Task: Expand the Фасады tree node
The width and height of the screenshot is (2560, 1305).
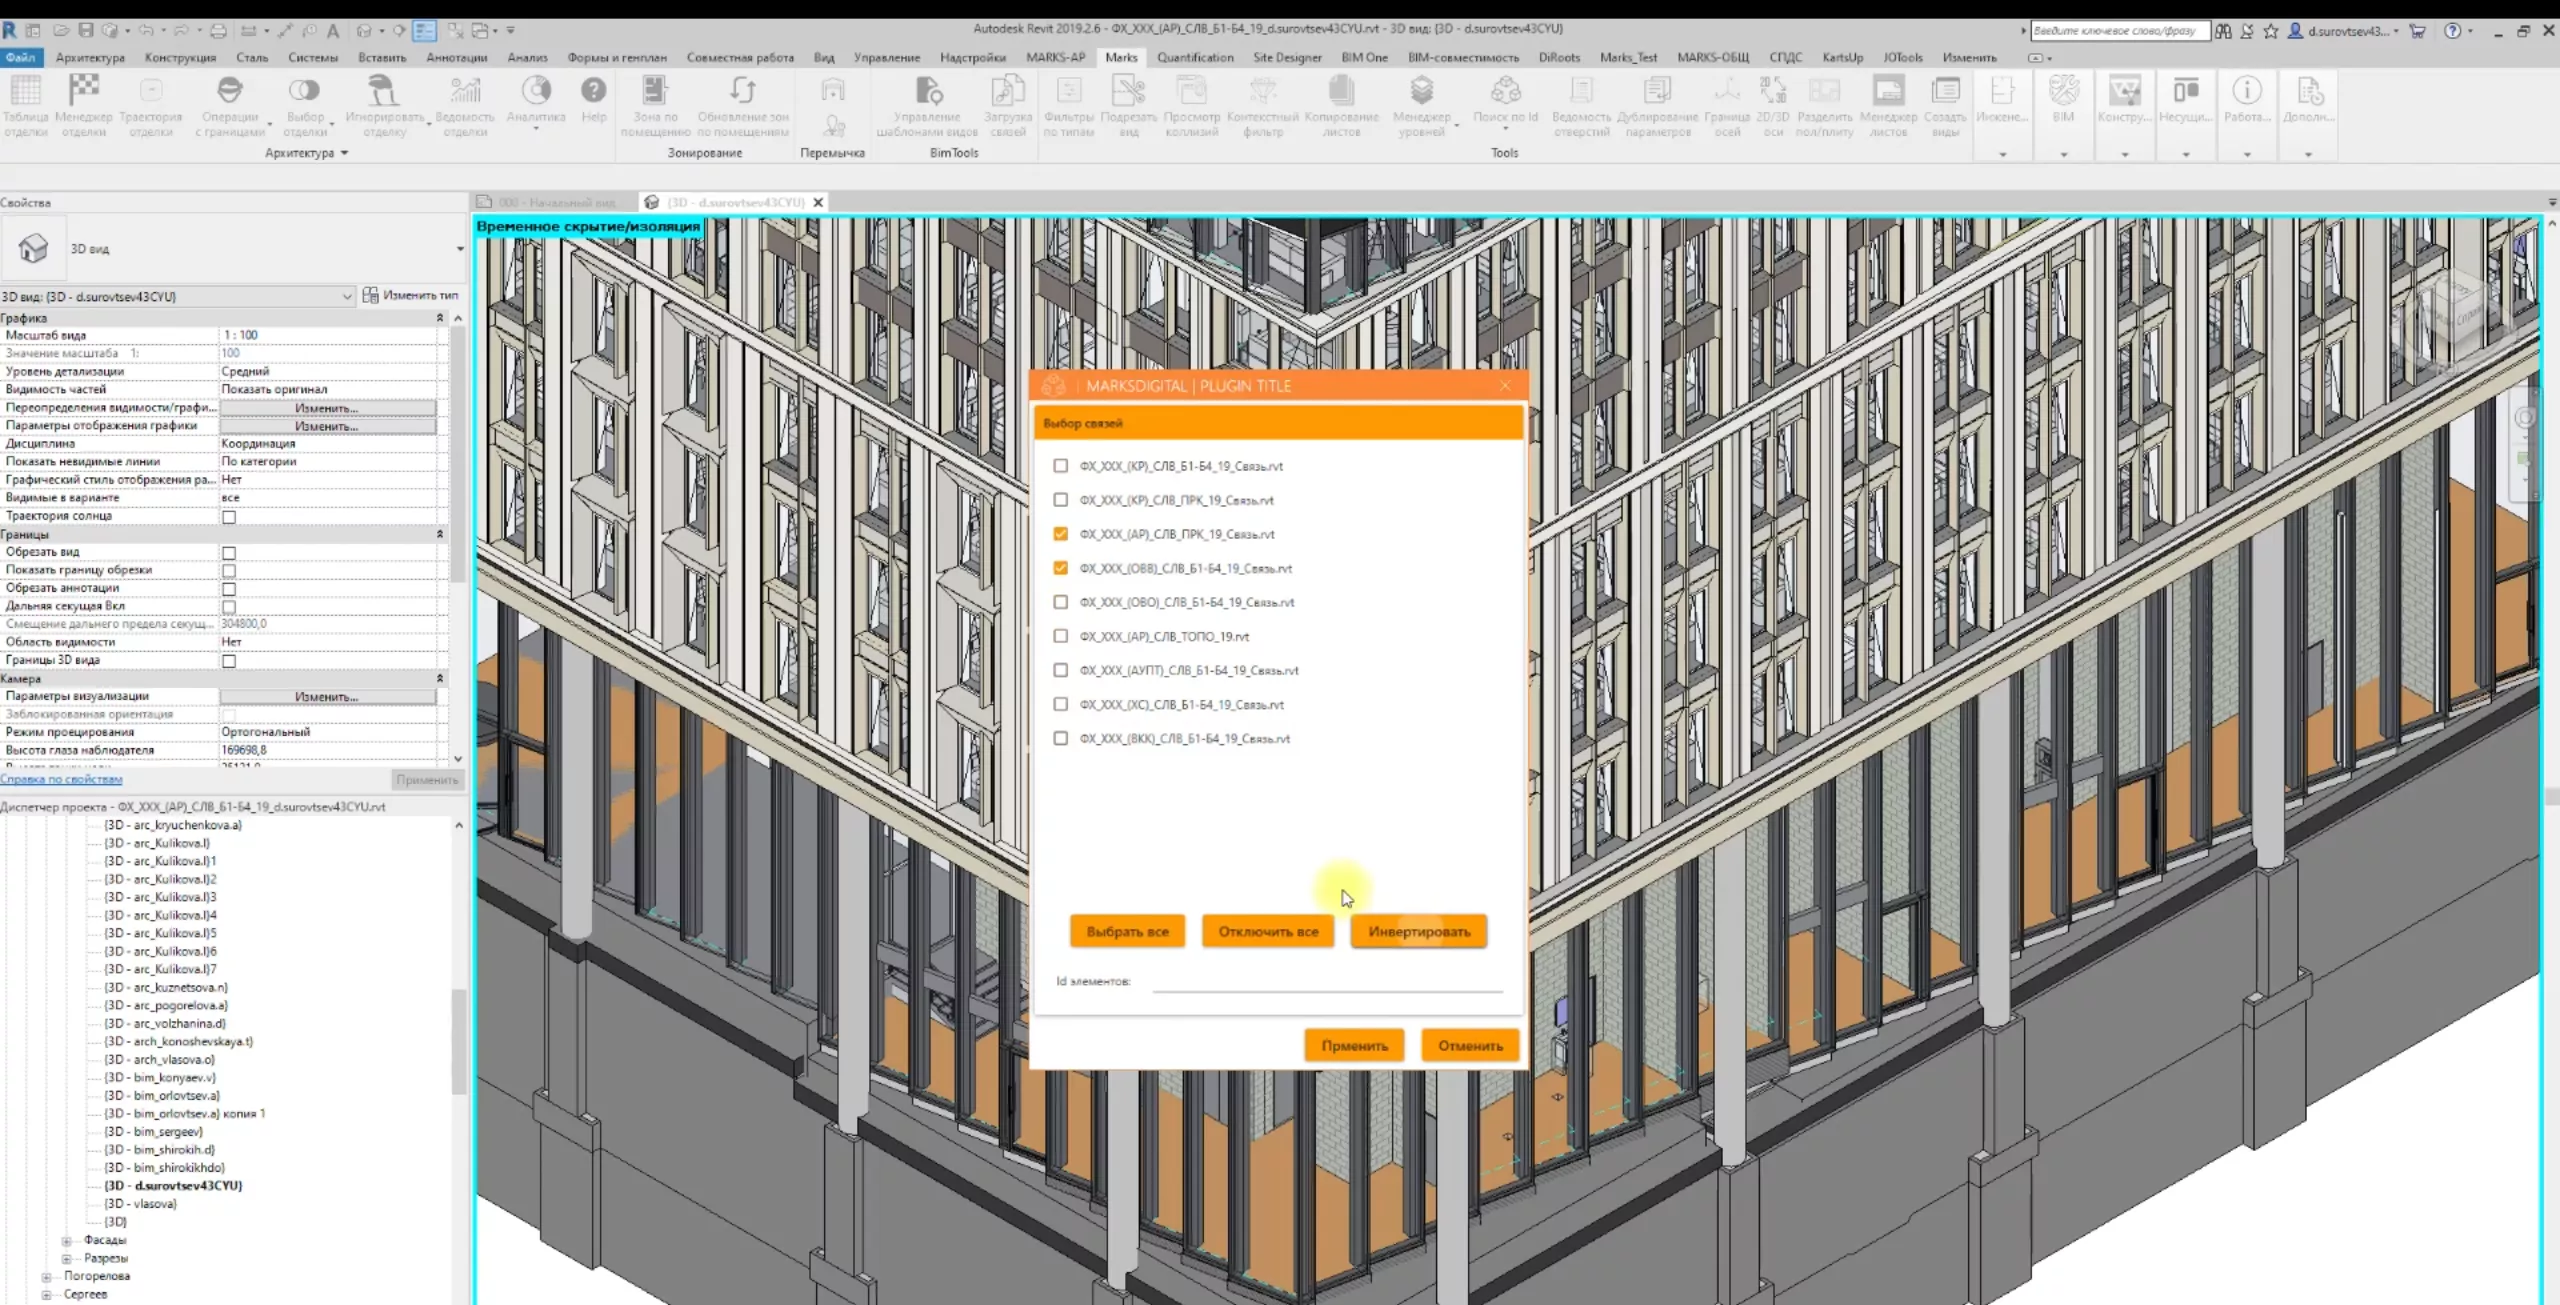Action: (x=67, y=1241)
